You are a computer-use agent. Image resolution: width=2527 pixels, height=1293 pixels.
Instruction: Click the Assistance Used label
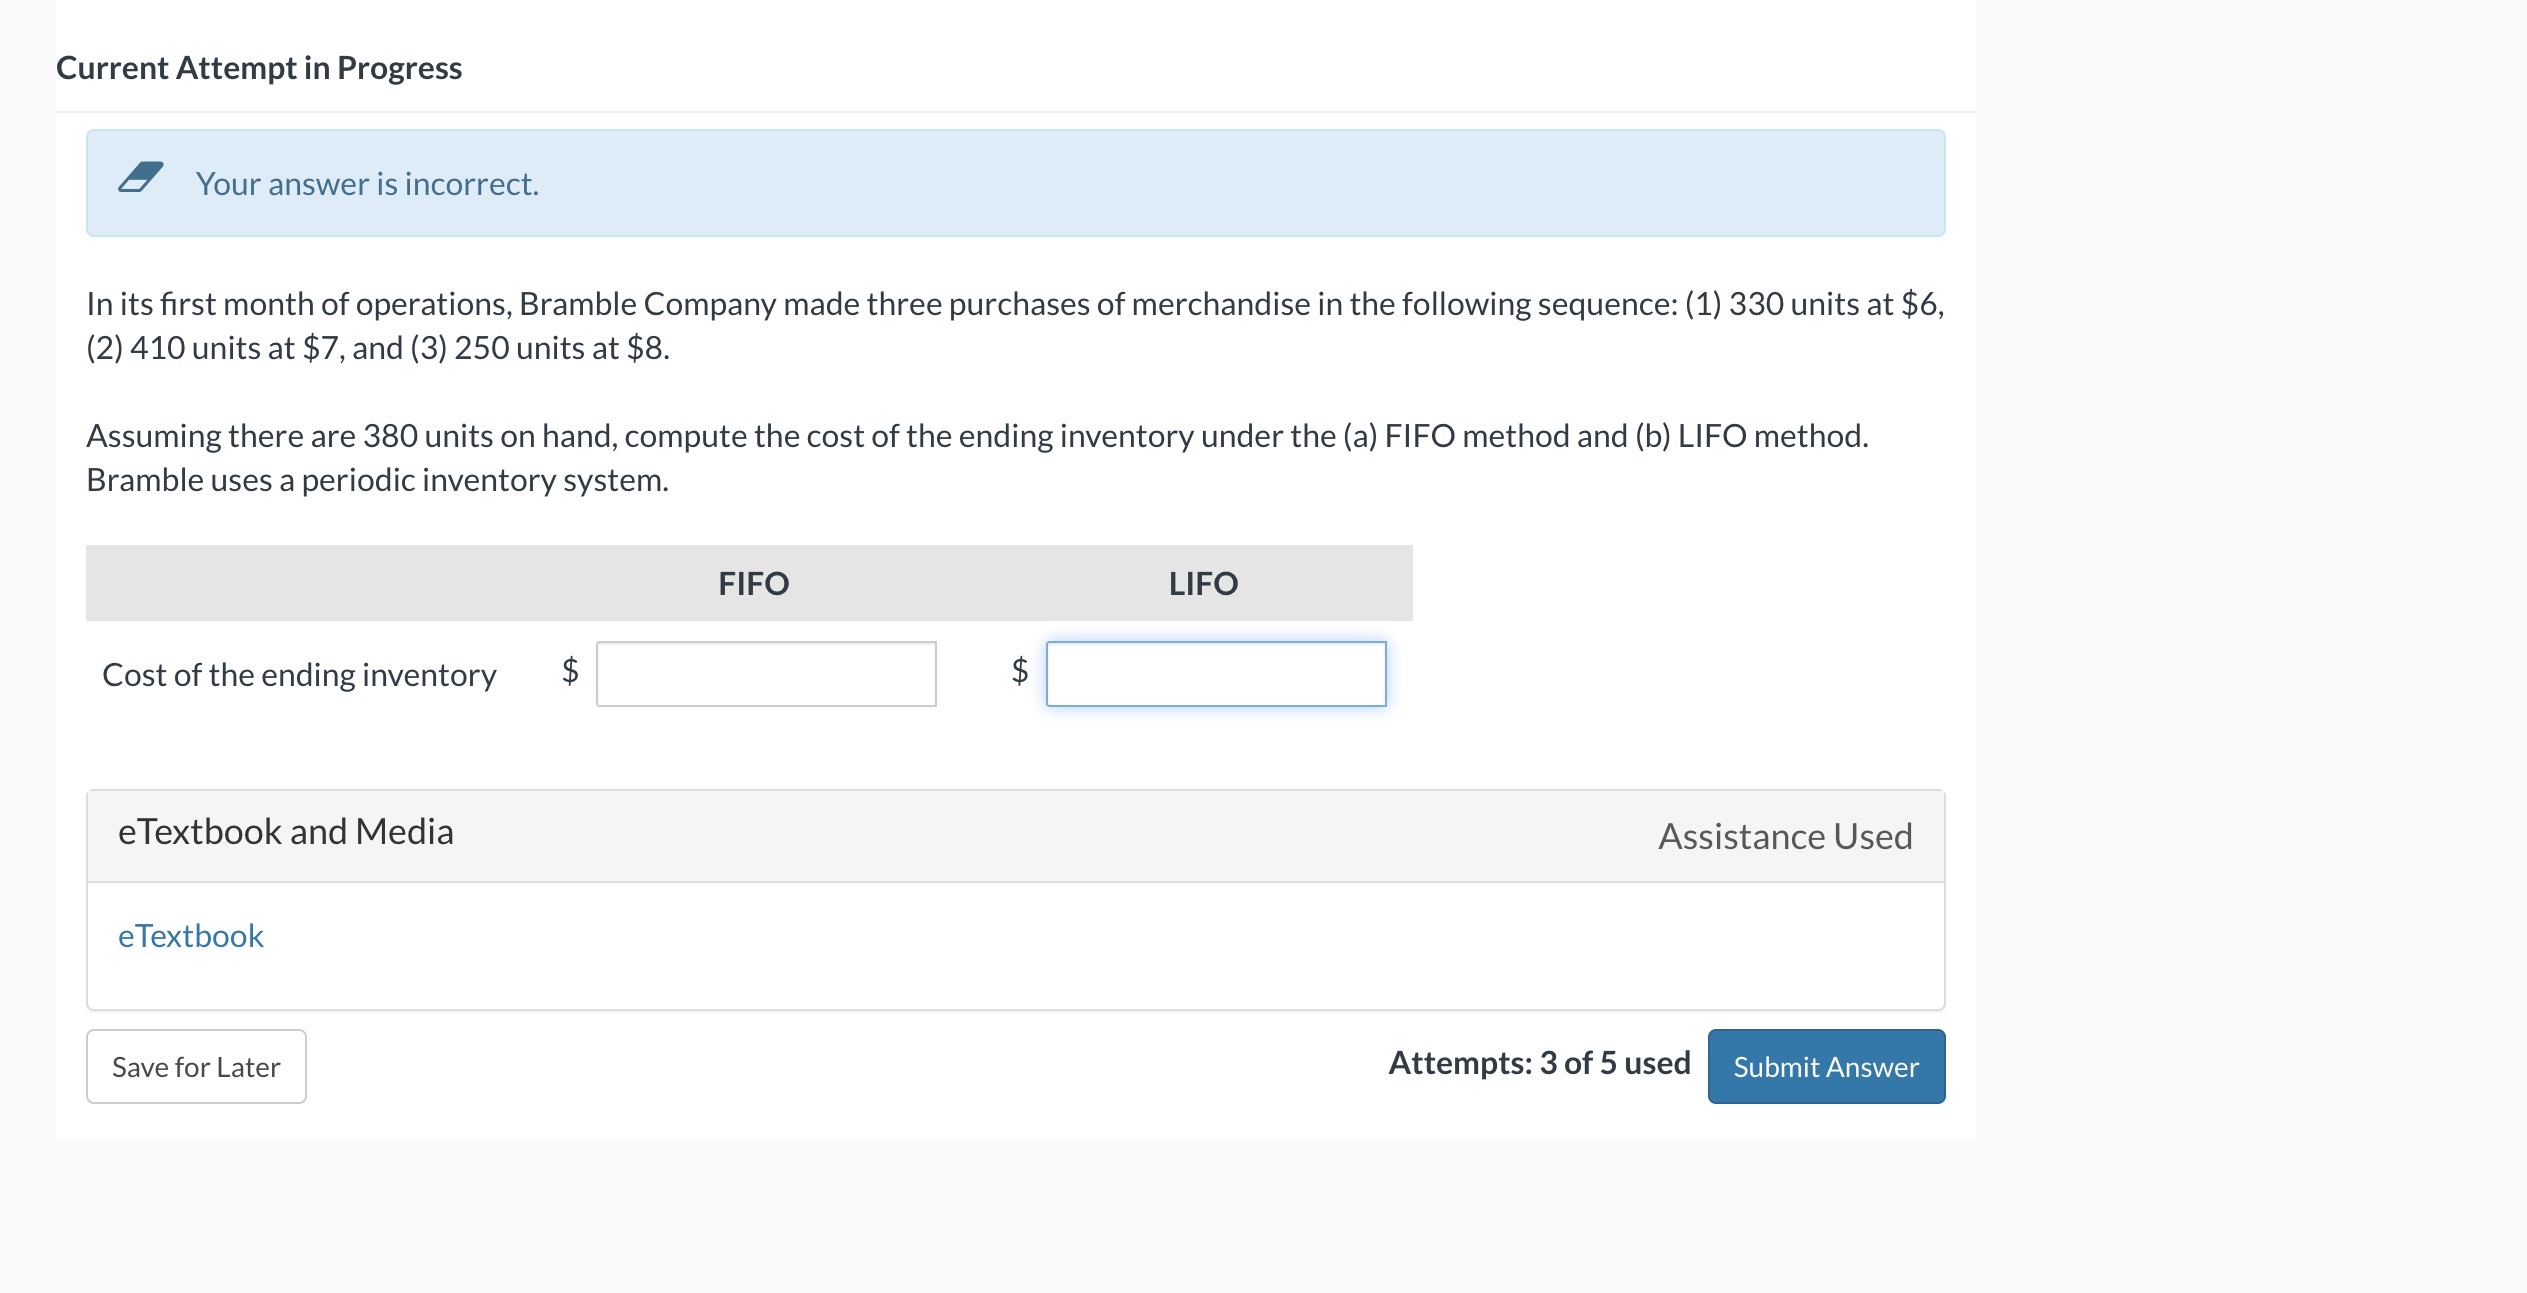point(1784,836)
